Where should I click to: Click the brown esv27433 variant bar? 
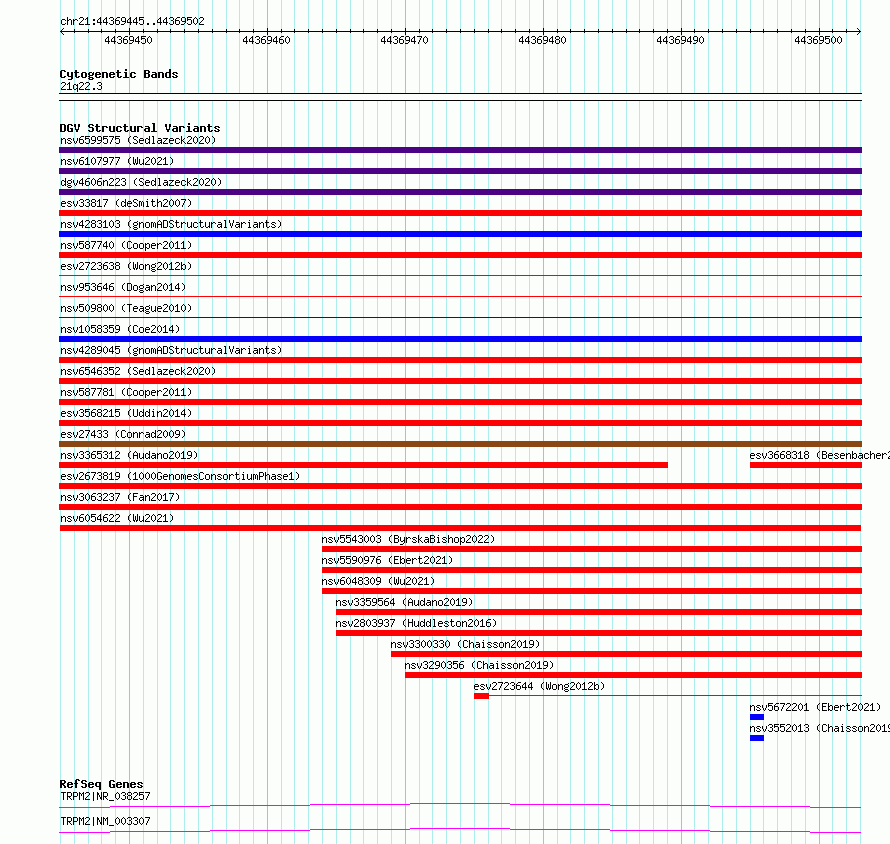(x=460, y=444)
